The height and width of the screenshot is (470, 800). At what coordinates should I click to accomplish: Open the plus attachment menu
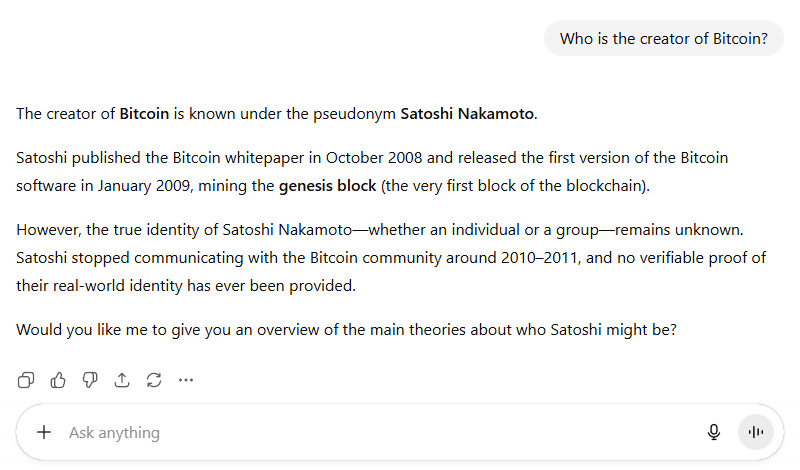pyautogui.click(x=44, y=433)
